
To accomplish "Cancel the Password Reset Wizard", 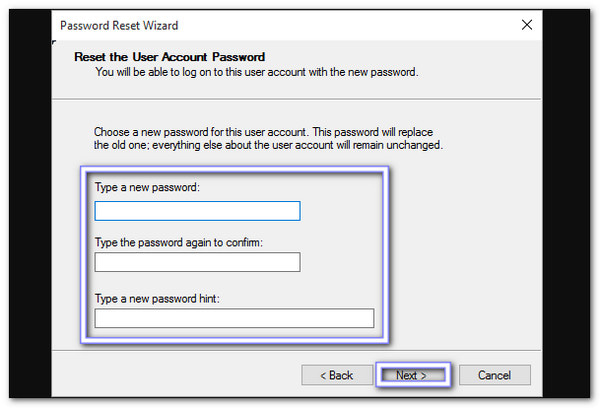I will 494,375.
